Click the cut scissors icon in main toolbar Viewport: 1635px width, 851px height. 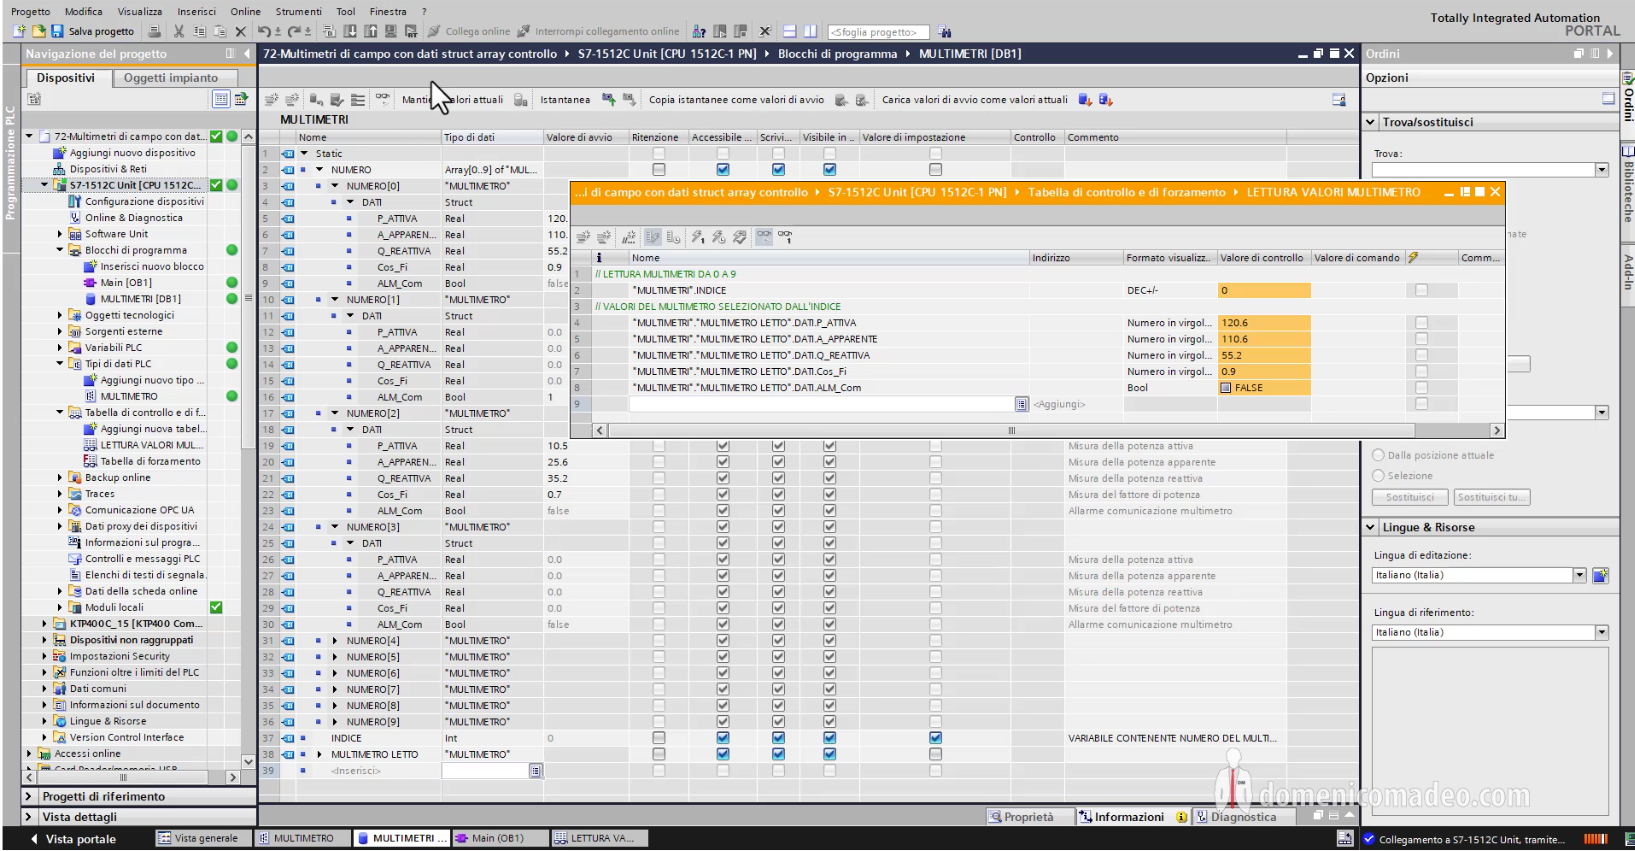pos(179,32)
